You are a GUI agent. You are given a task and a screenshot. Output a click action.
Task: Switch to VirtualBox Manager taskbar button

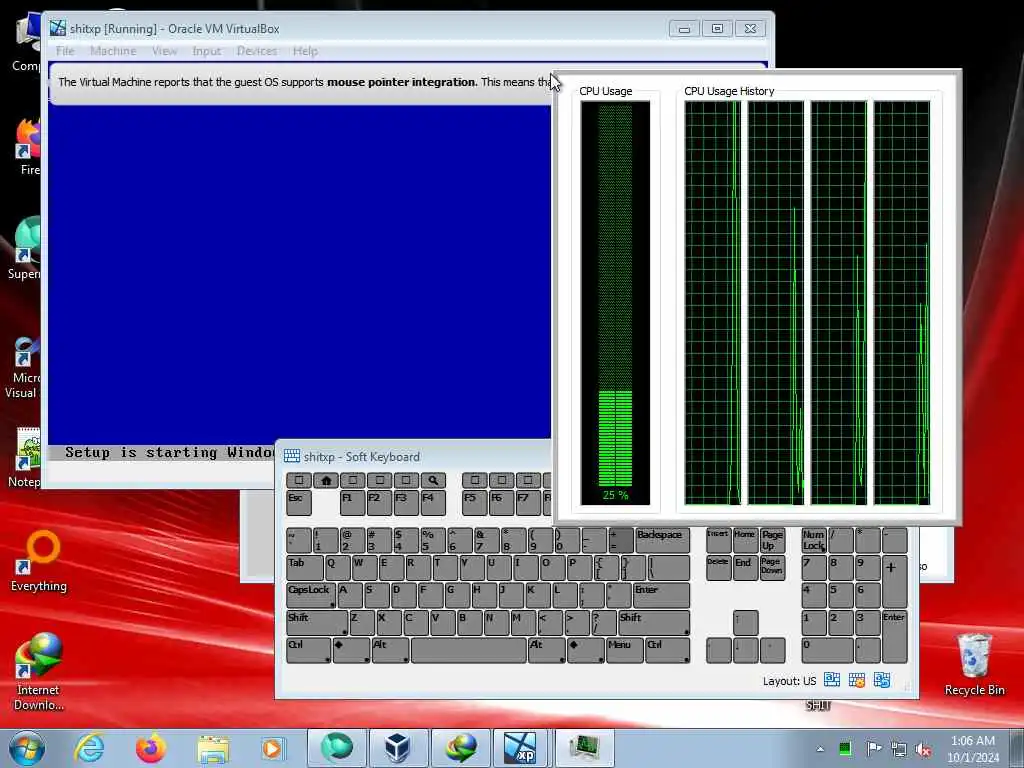point(398,748)
